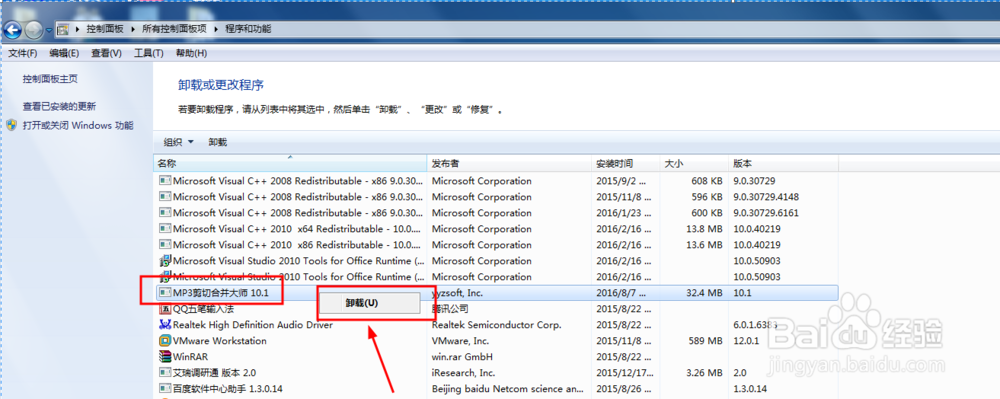Open the 帮助(H) menu
Screen dimensions: 1000x399
191,54
